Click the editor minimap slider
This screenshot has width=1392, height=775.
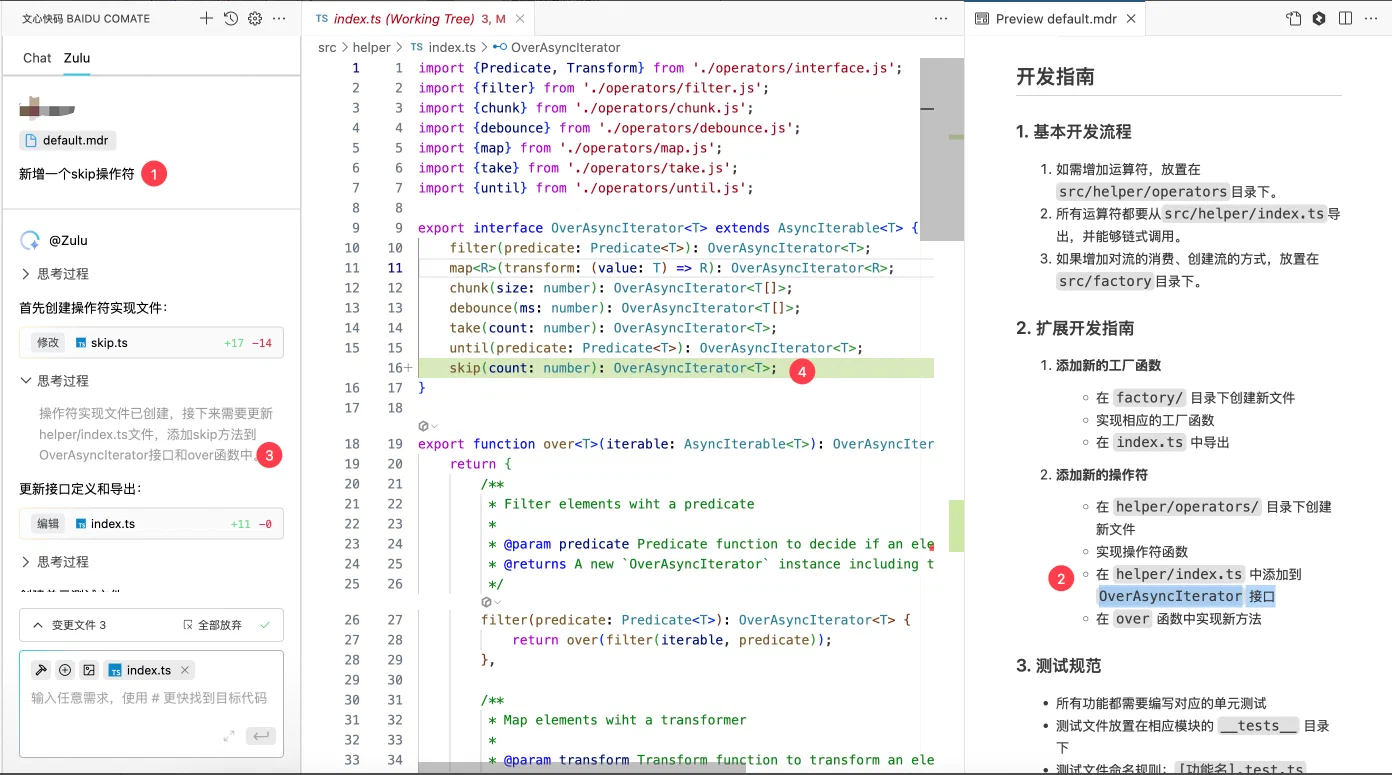pyautogui.click(x=942, y=150)
